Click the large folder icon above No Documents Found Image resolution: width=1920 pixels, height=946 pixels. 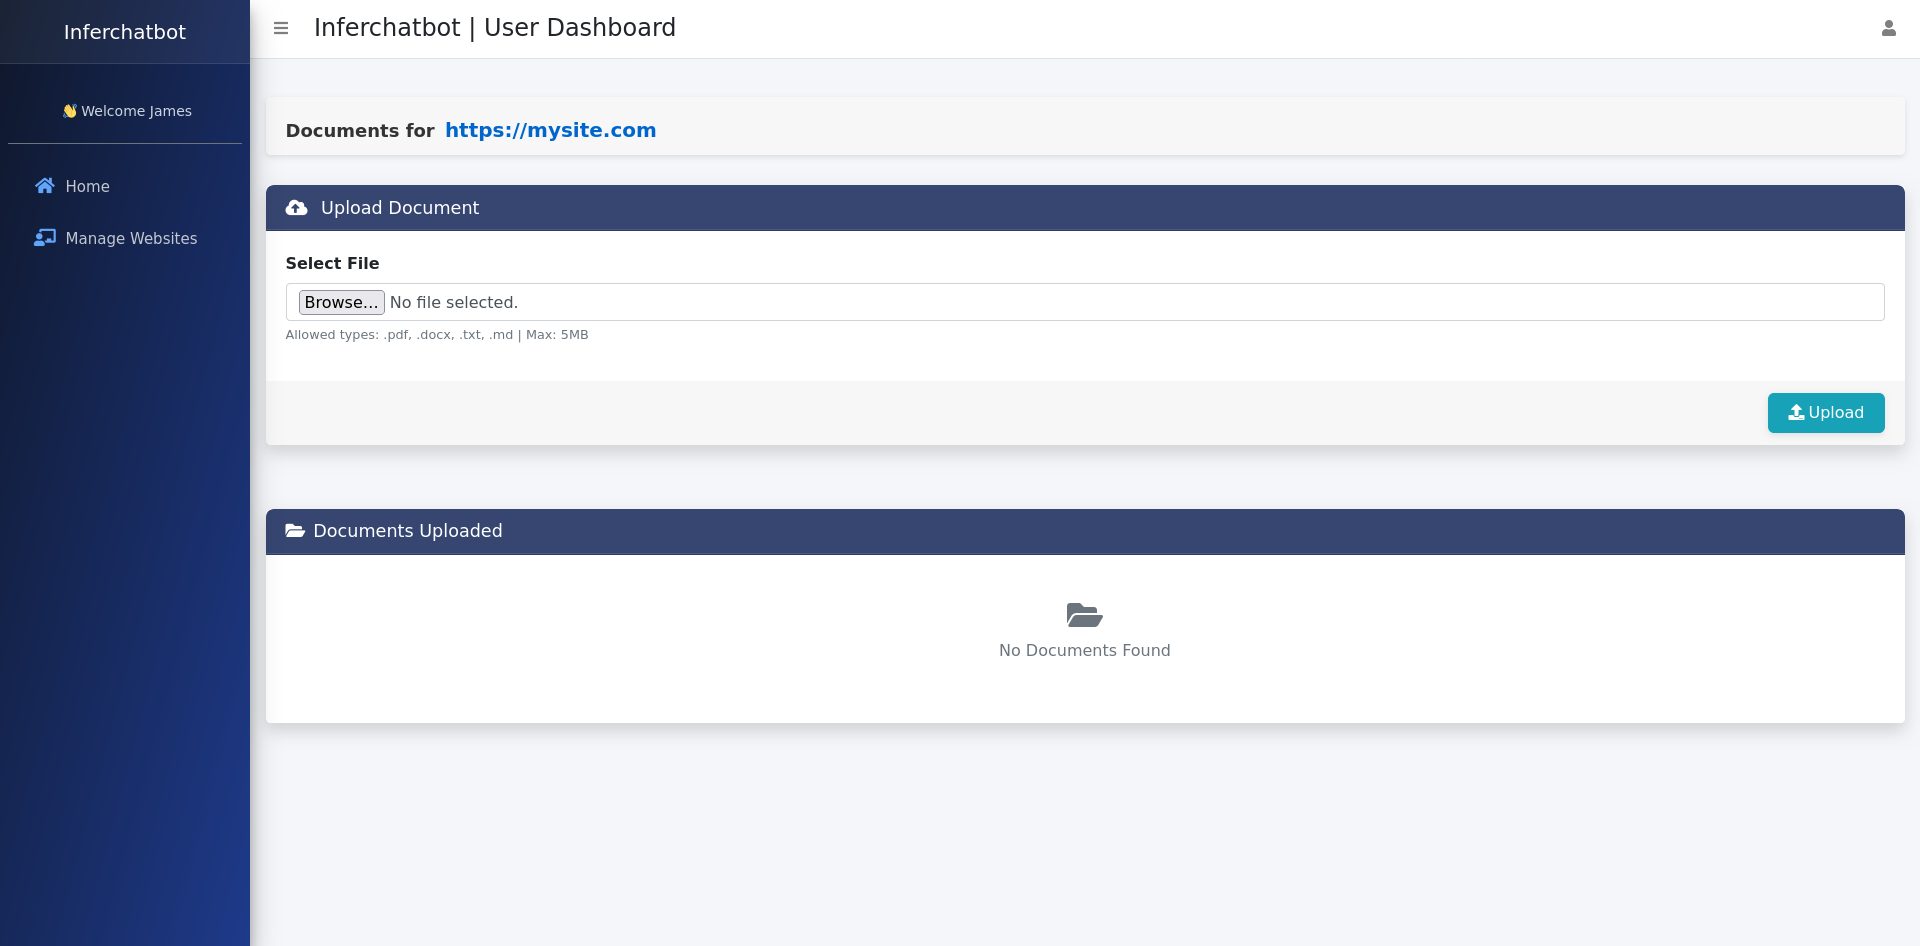tap(1084, 615)
